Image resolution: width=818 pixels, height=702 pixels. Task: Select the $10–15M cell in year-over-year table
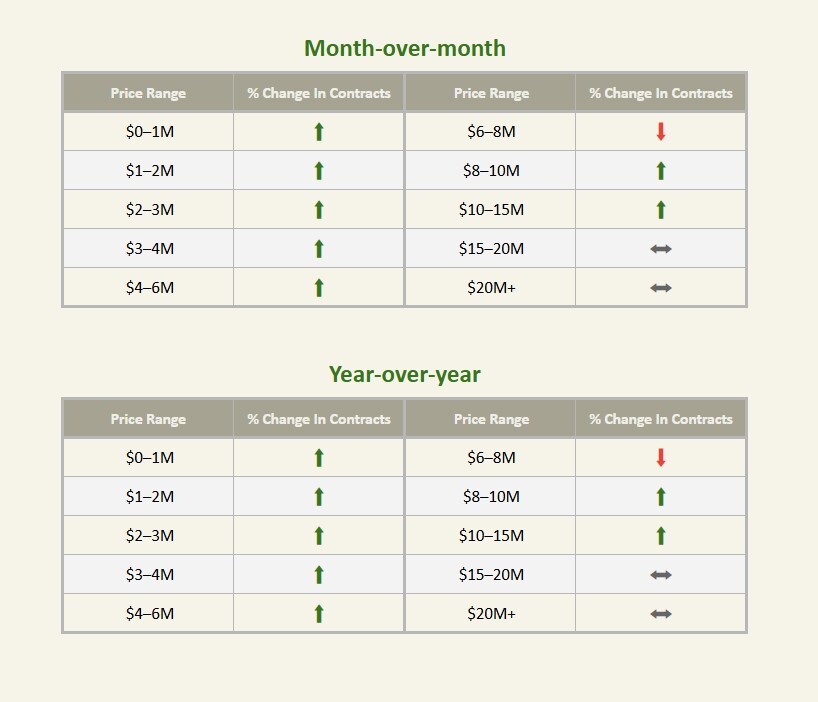point(491,536)
